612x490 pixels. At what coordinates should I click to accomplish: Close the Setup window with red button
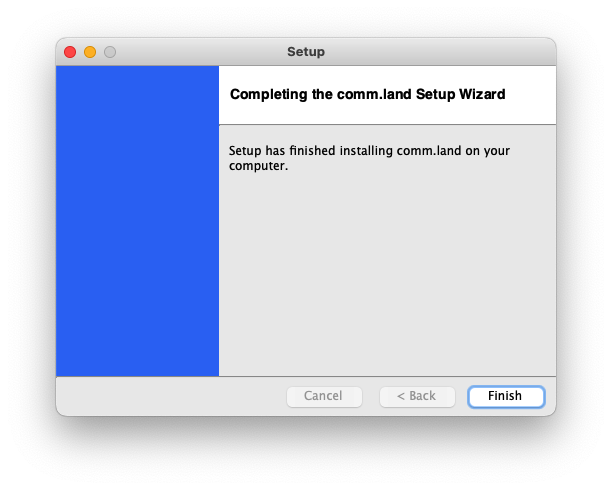(x=70, y=52)
